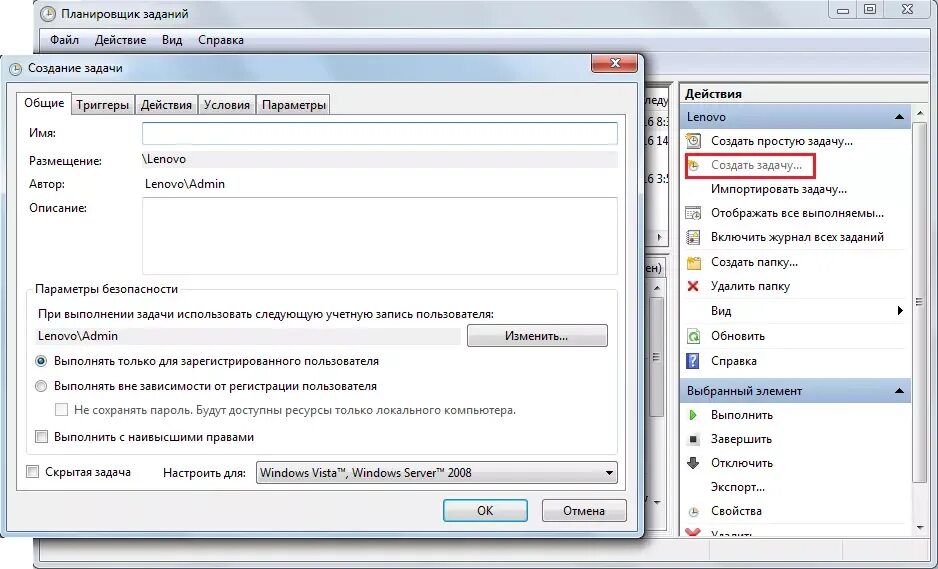Screen dimensions: 938x569
Task: Click the Actions pane scrollbar down arrow
Action: point(921,527)
